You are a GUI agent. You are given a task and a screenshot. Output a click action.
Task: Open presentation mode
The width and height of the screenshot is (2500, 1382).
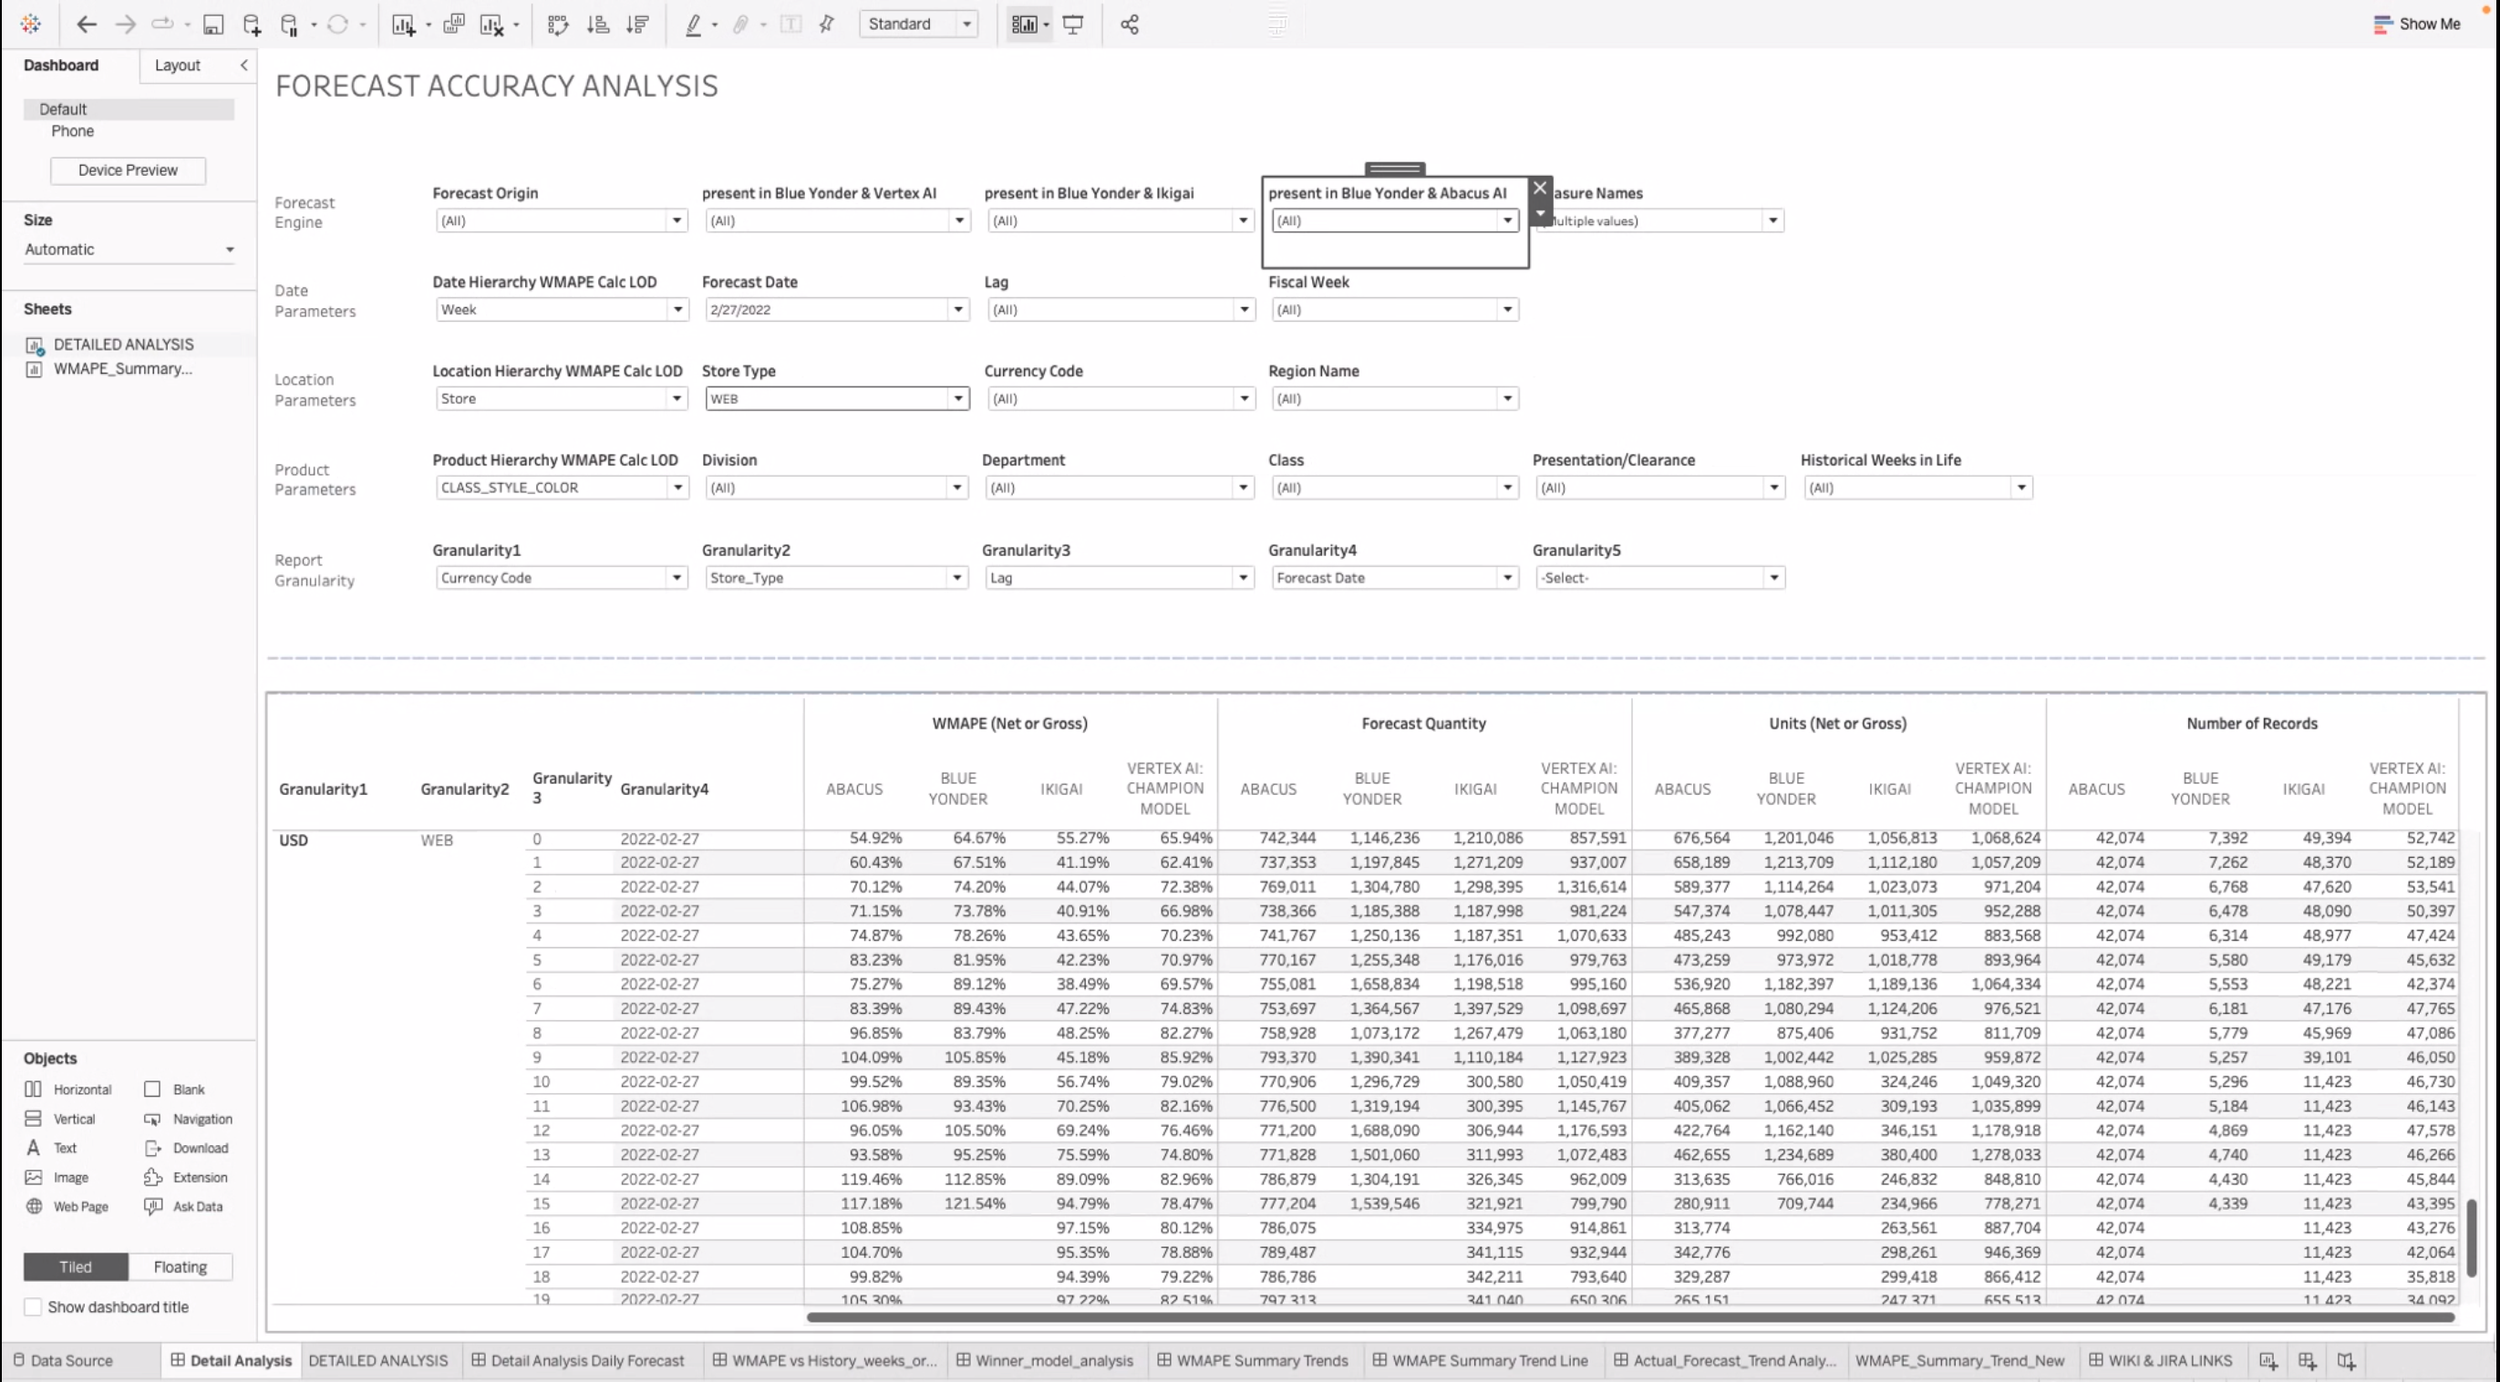pos(1073,24)
